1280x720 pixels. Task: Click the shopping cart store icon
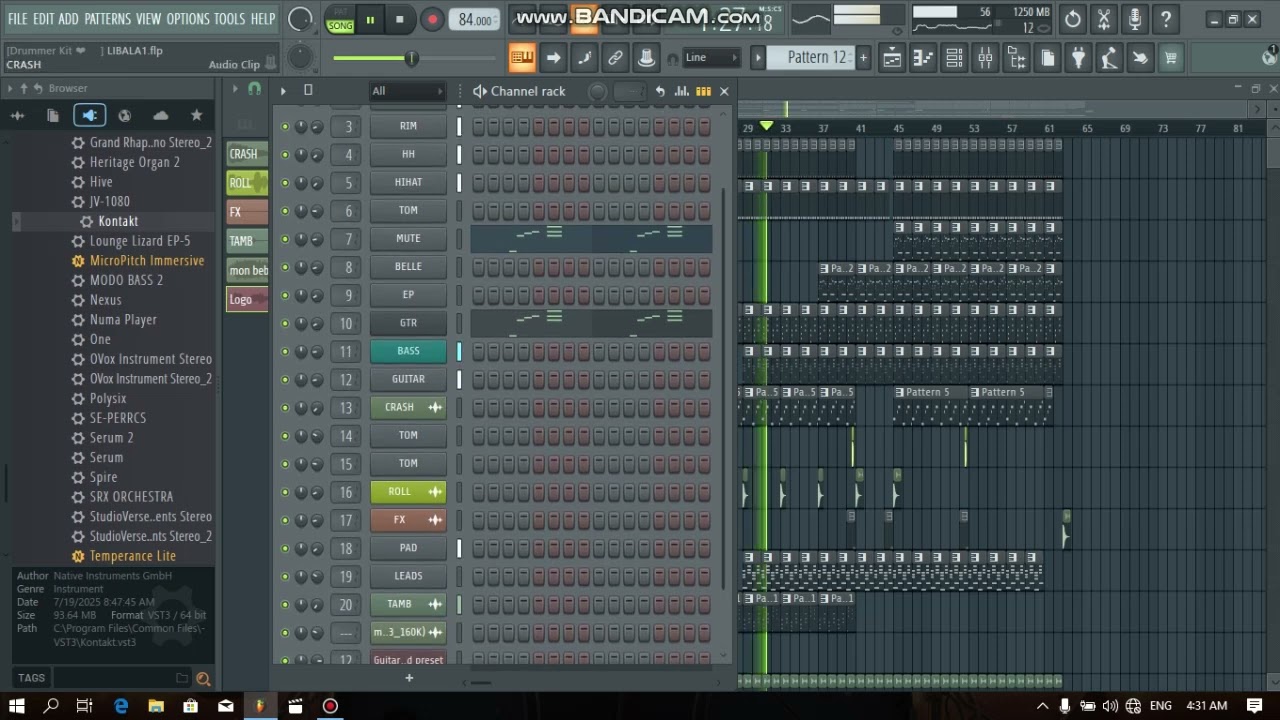[x=1171, y=58]
